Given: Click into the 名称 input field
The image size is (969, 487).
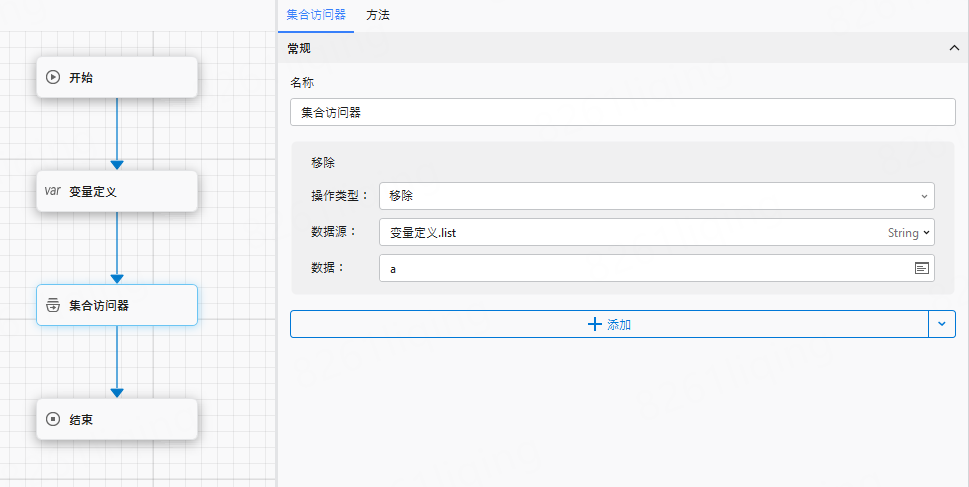Looking at the screenshot, I should pyautogui.click(x=622, y=112).
